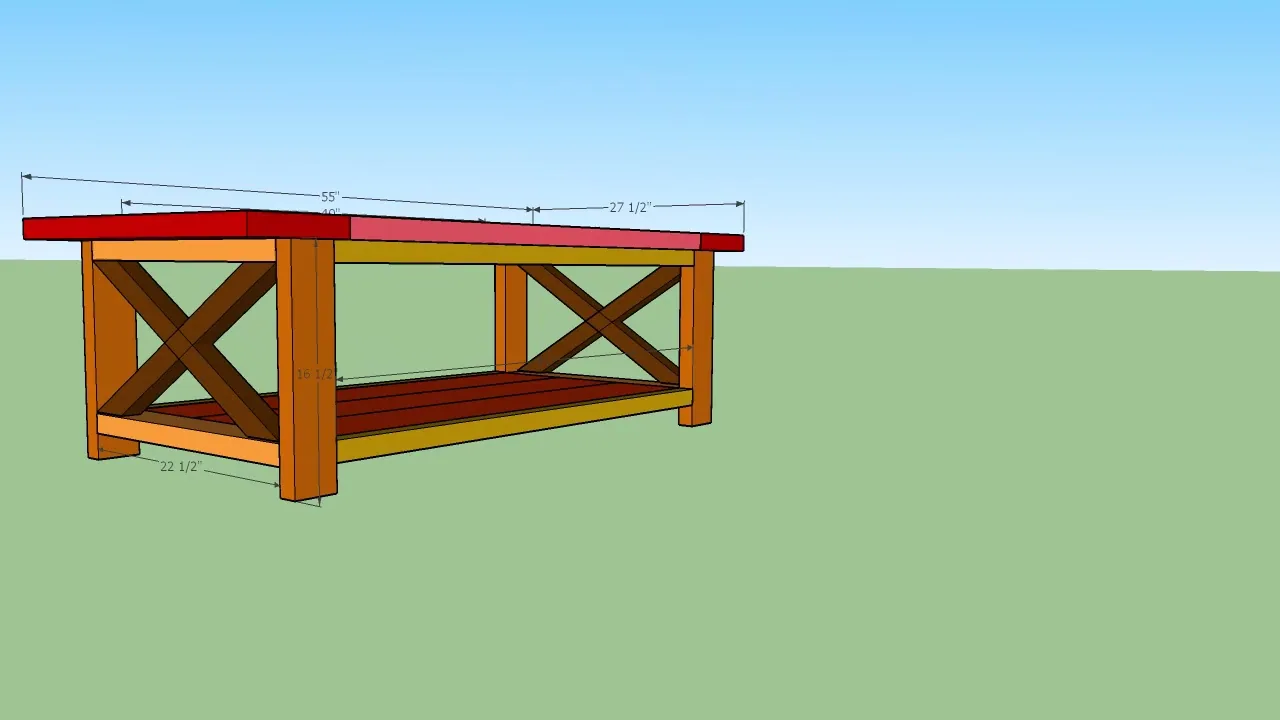Click the orange upper end apron
Image resolution: width=1280 pixels, height=720 pixels.
click(184, 250)
